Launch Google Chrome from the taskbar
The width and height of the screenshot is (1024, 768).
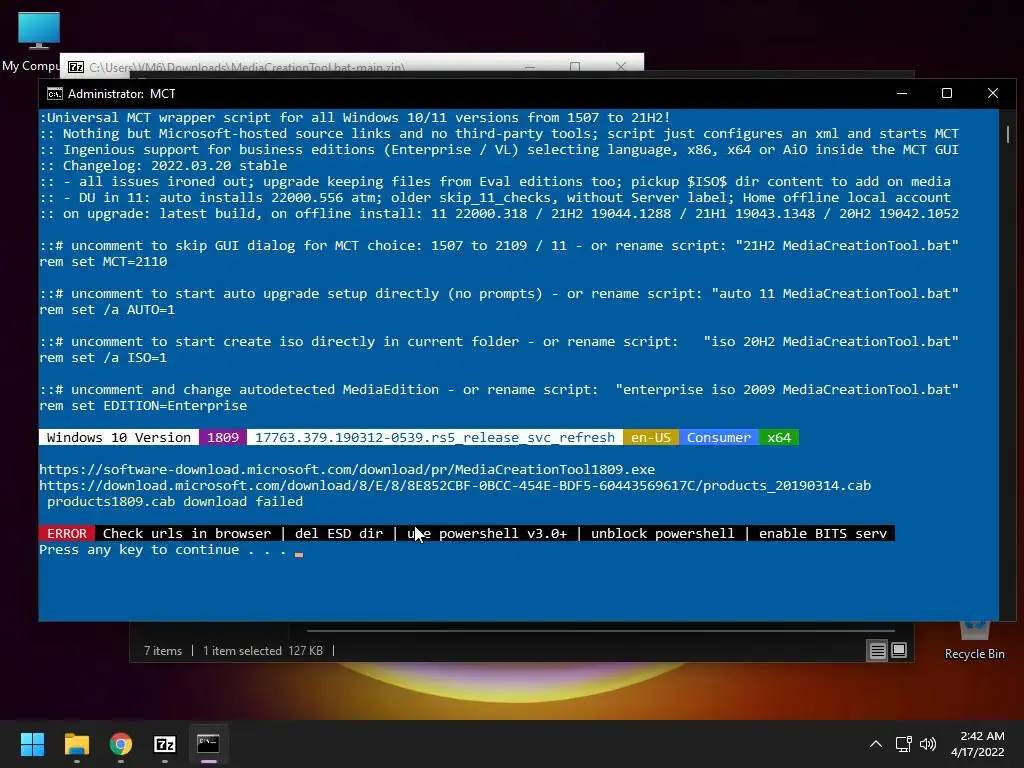(121, 744)
